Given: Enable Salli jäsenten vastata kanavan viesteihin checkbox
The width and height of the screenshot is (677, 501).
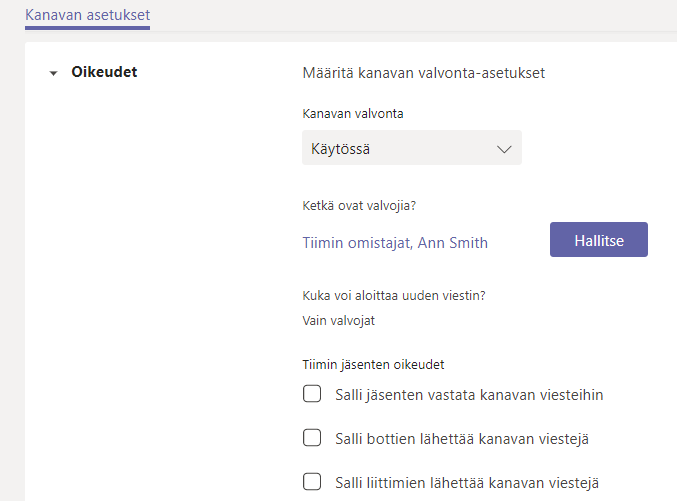Looking at the screenshot, I should (312, 394).
